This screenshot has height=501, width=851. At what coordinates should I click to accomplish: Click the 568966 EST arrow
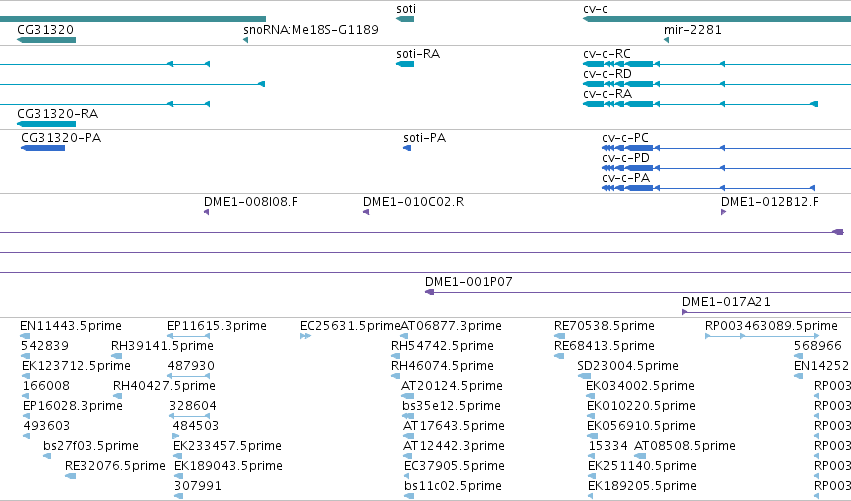click(798, 356)
